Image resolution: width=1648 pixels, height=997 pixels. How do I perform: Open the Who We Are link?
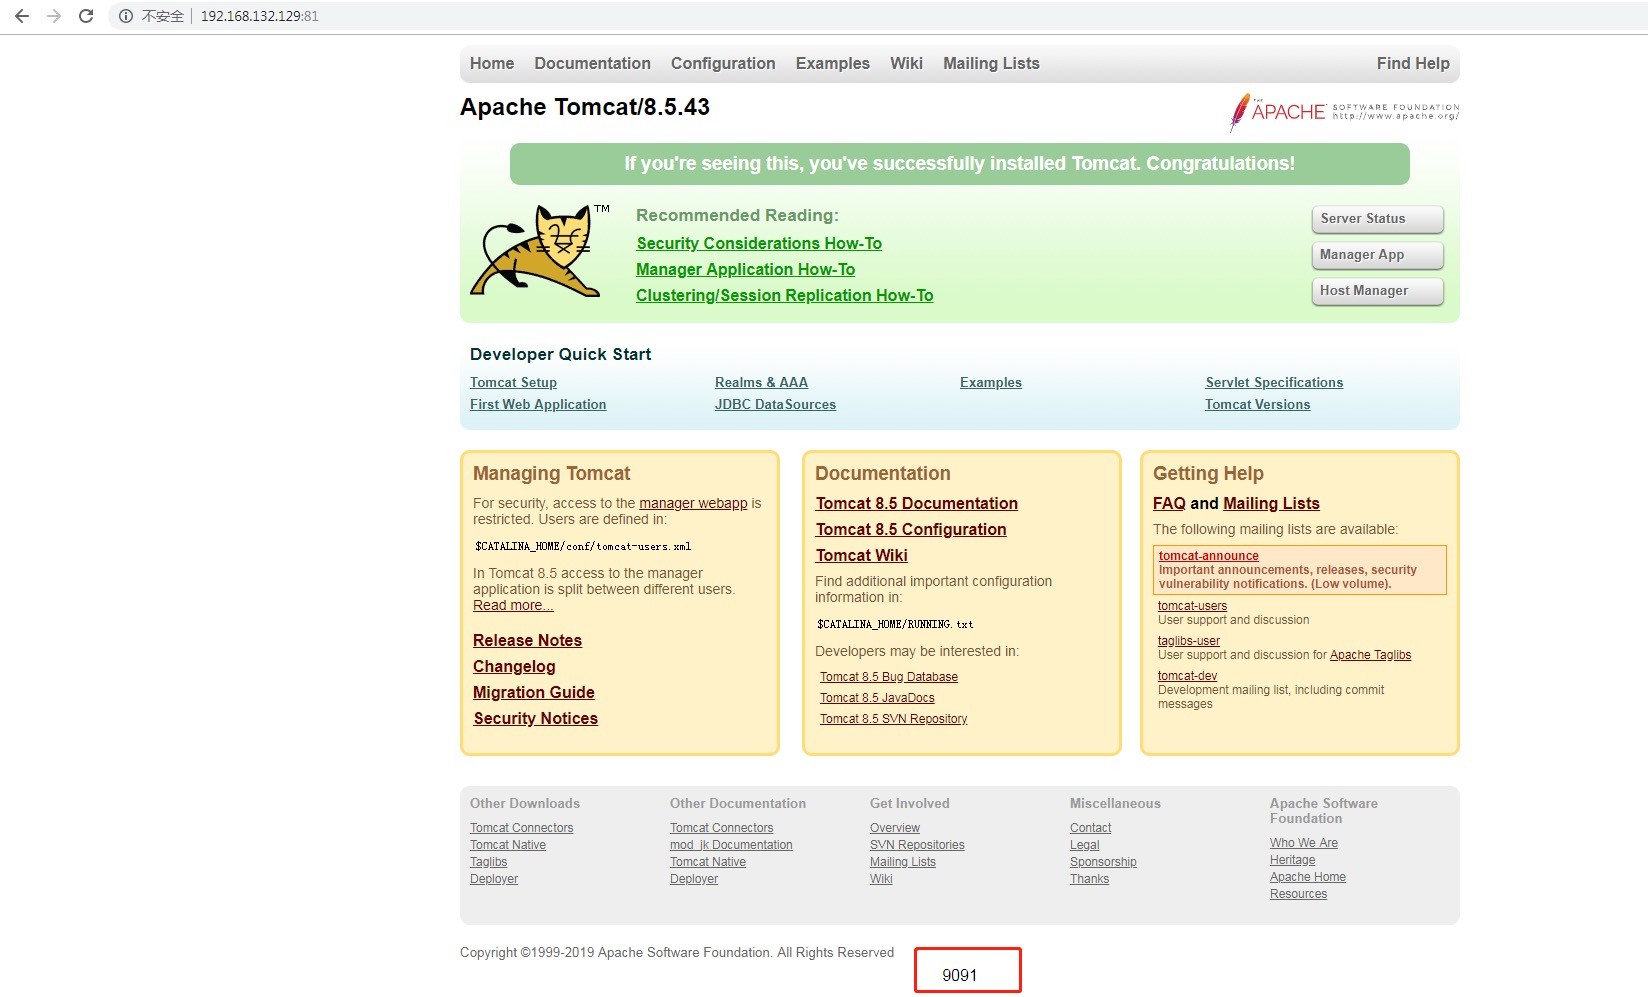click(x=1304, y=843)
